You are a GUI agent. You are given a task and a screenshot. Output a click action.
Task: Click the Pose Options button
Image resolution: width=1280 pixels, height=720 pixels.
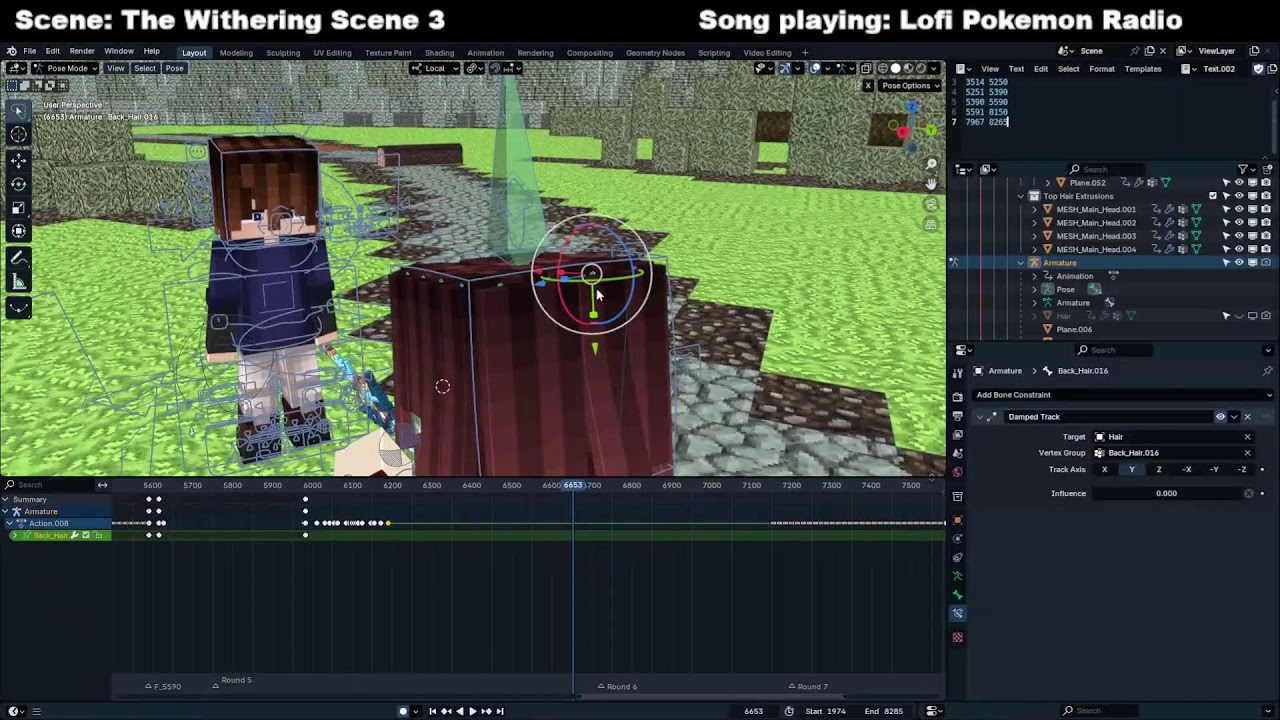909,86
